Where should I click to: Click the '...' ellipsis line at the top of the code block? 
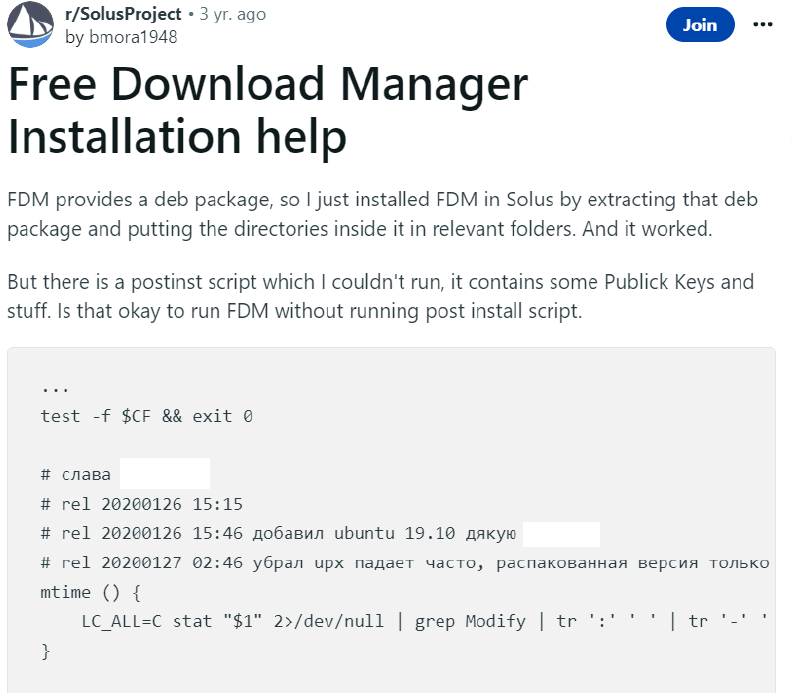[55, 389]
